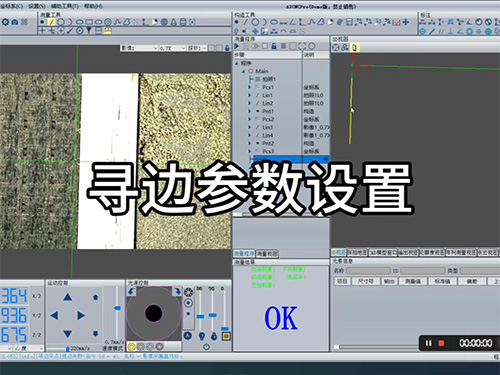Select the focus funnel tool icon

pyautogui.click(x=89, y=31)
